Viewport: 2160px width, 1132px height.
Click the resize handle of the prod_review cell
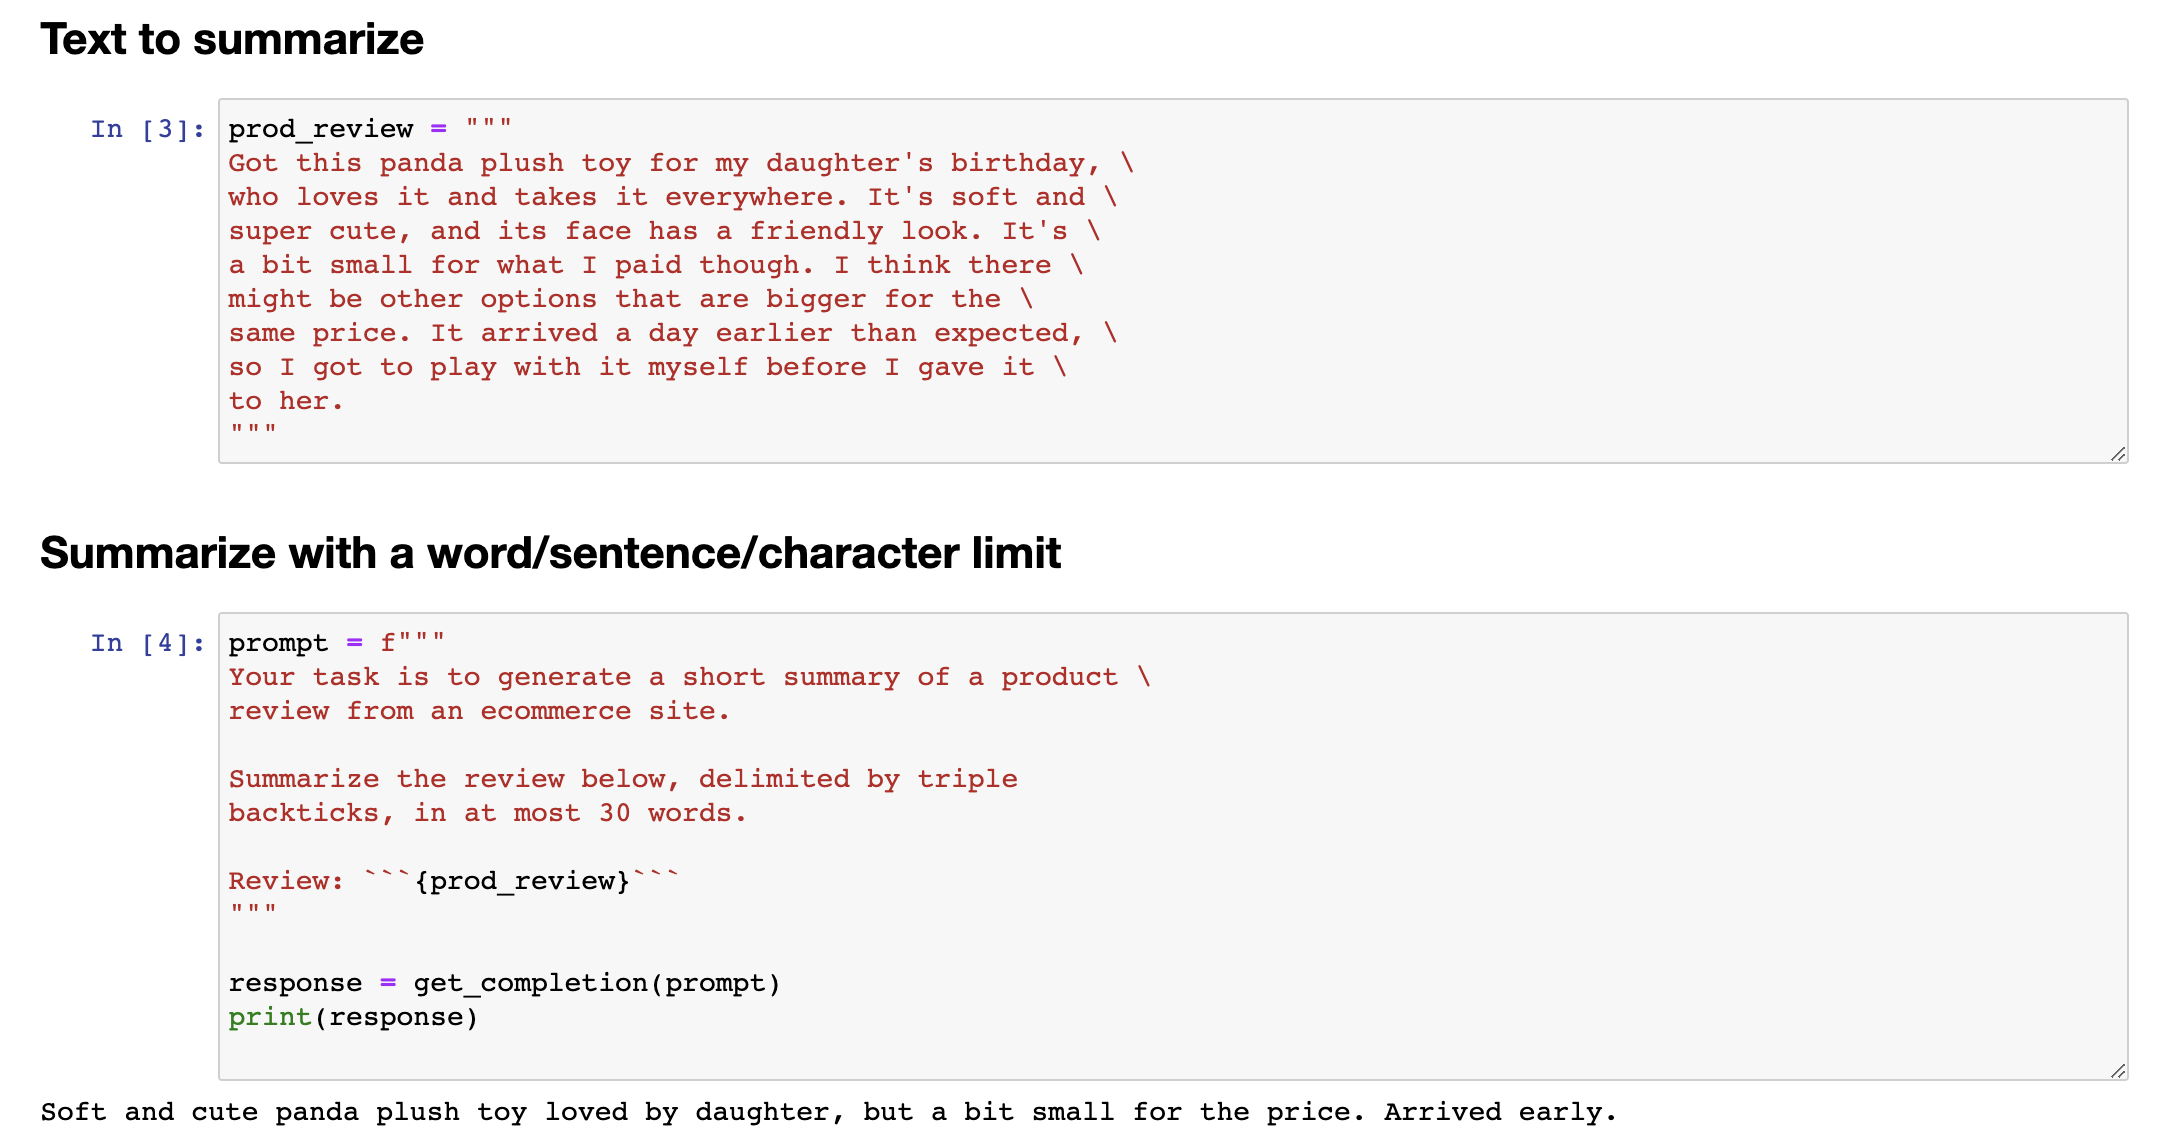[x=2118, y=454]
